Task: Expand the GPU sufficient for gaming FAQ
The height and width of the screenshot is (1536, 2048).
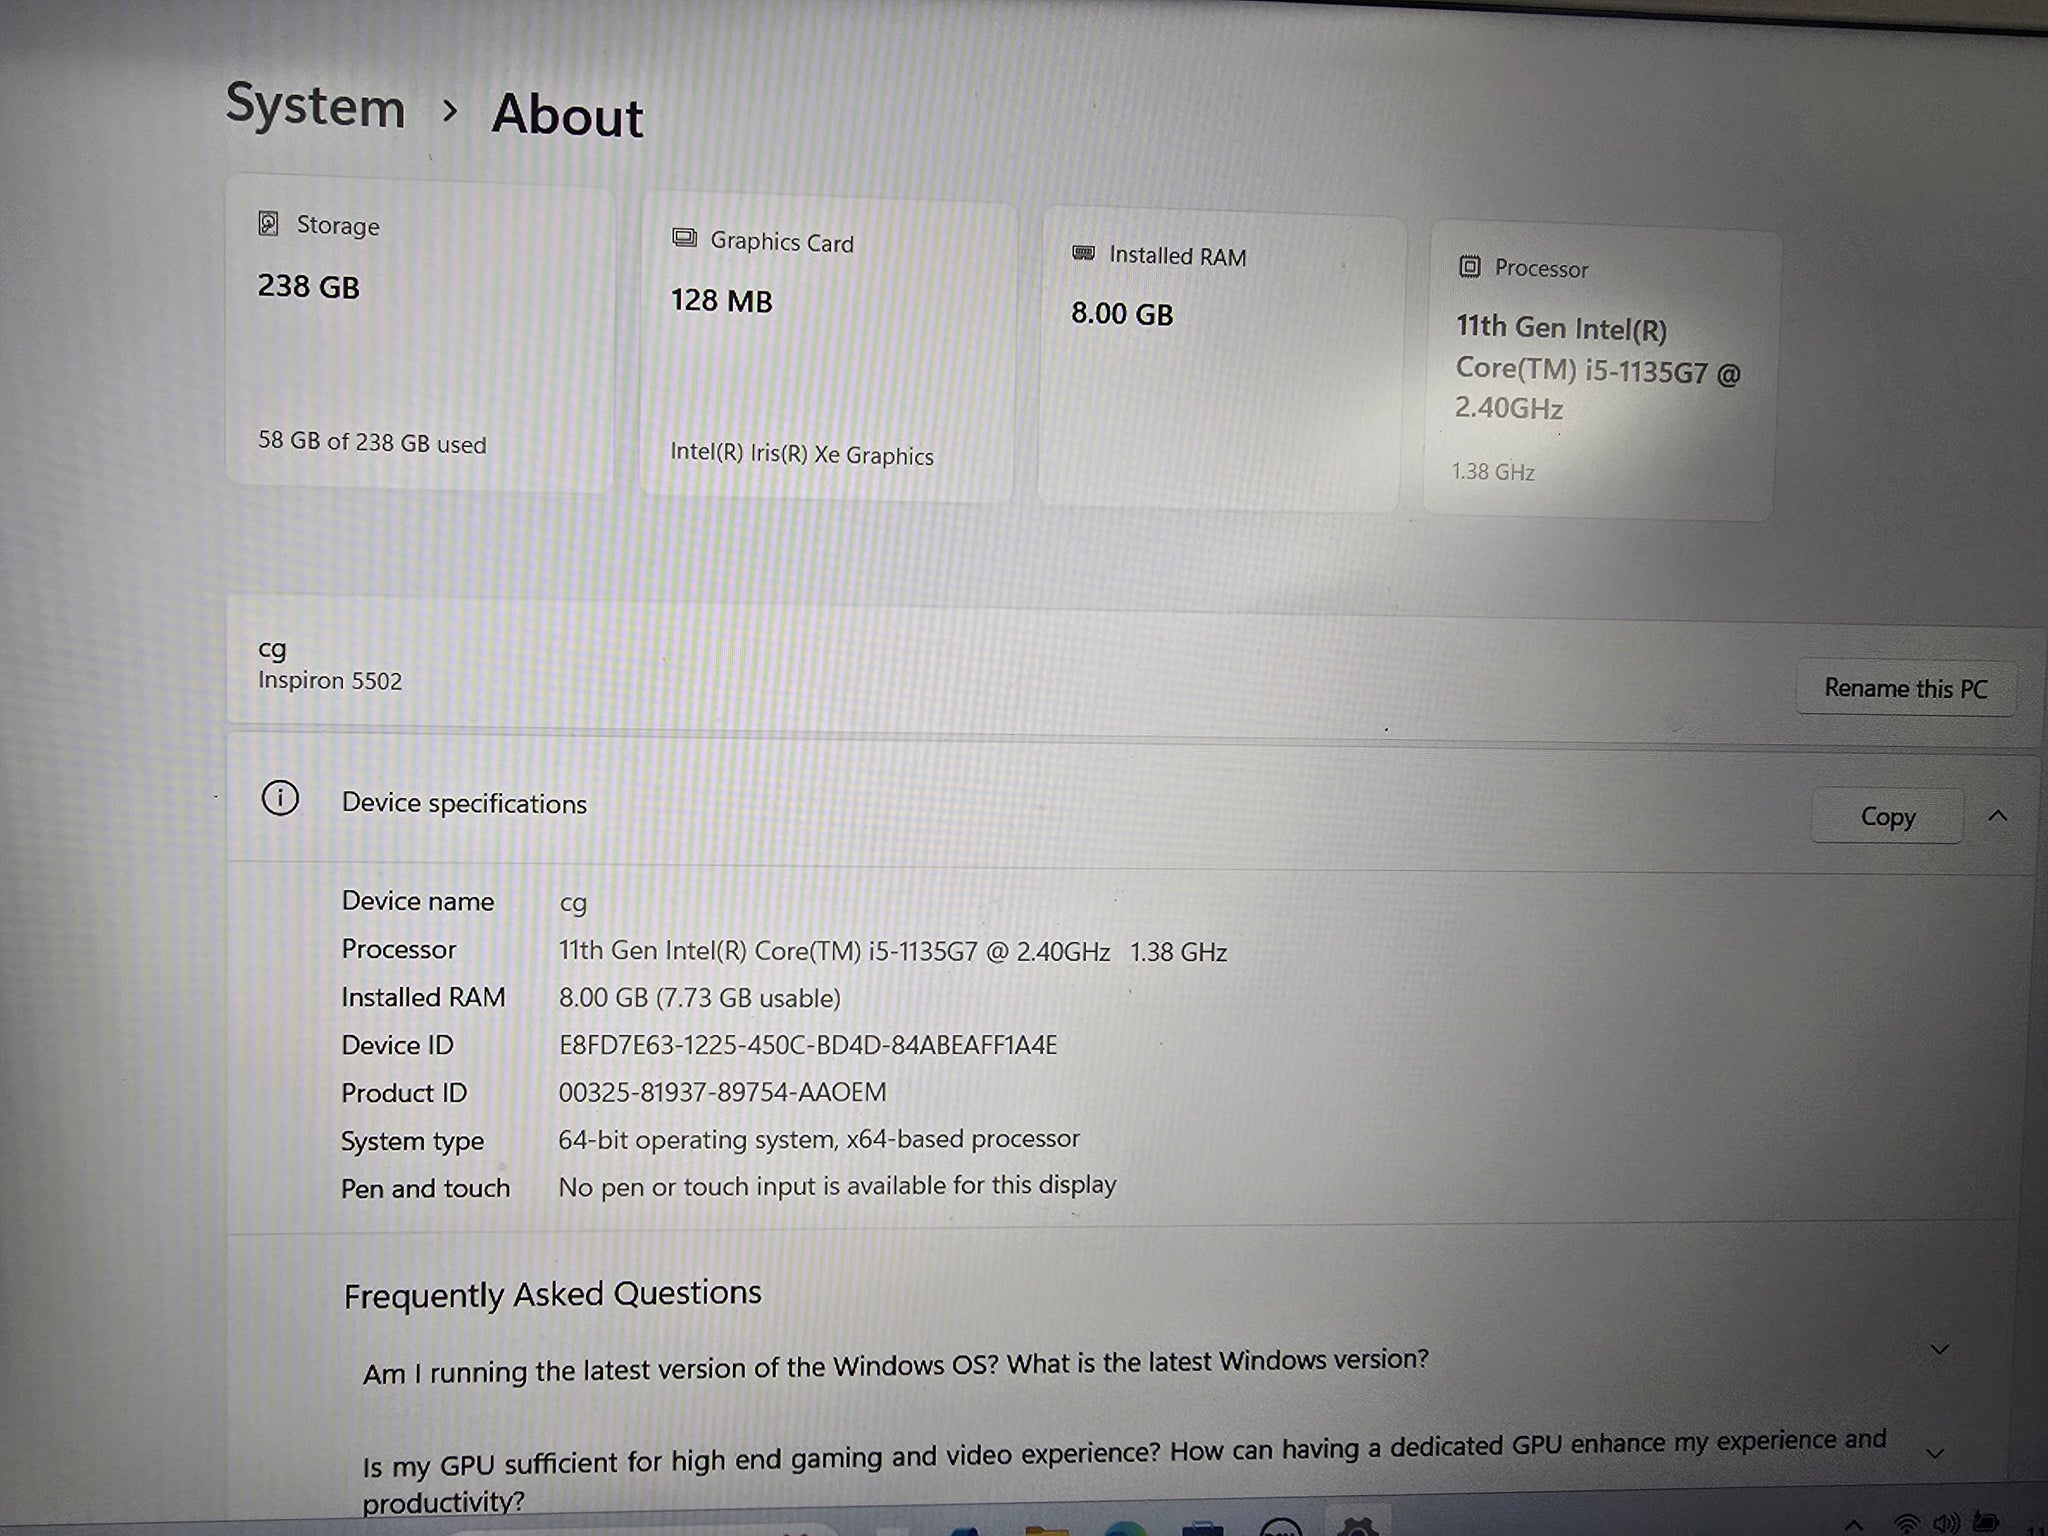Action: pos(1935,1454)
